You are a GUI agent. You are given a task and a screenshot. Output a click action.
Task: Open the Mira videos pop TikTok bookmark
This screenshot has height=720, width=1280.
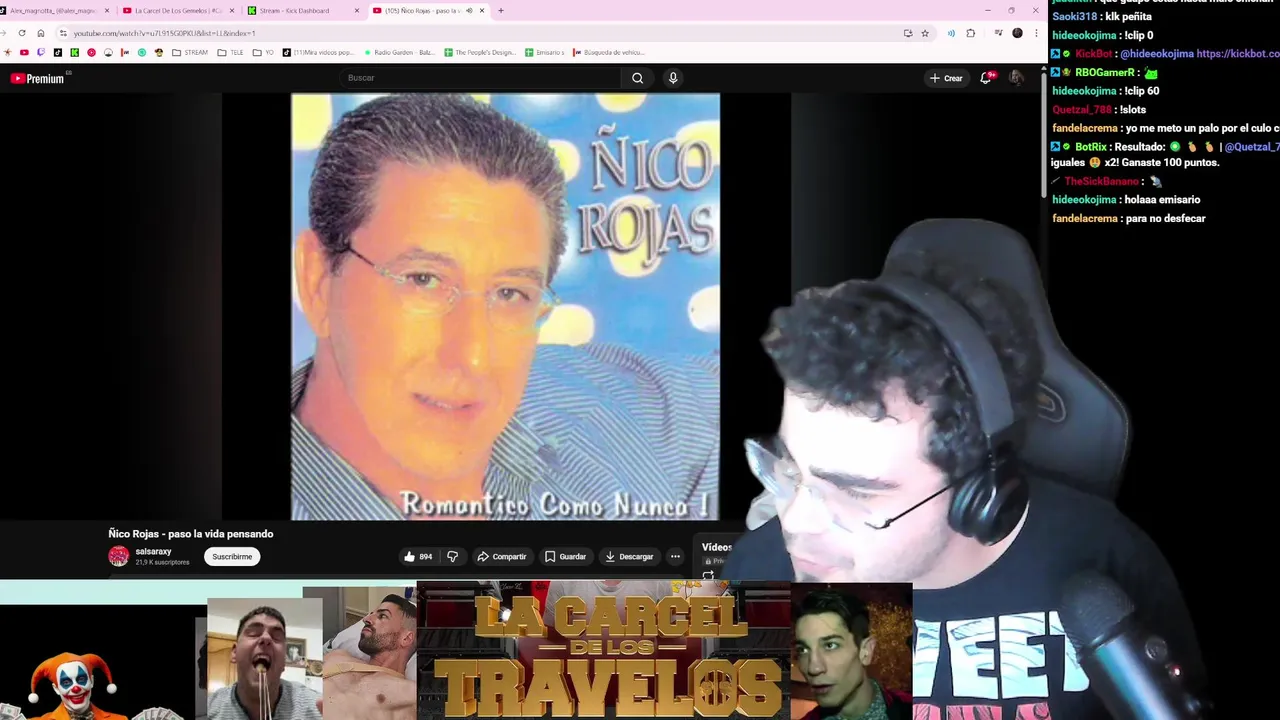[318, 52]
